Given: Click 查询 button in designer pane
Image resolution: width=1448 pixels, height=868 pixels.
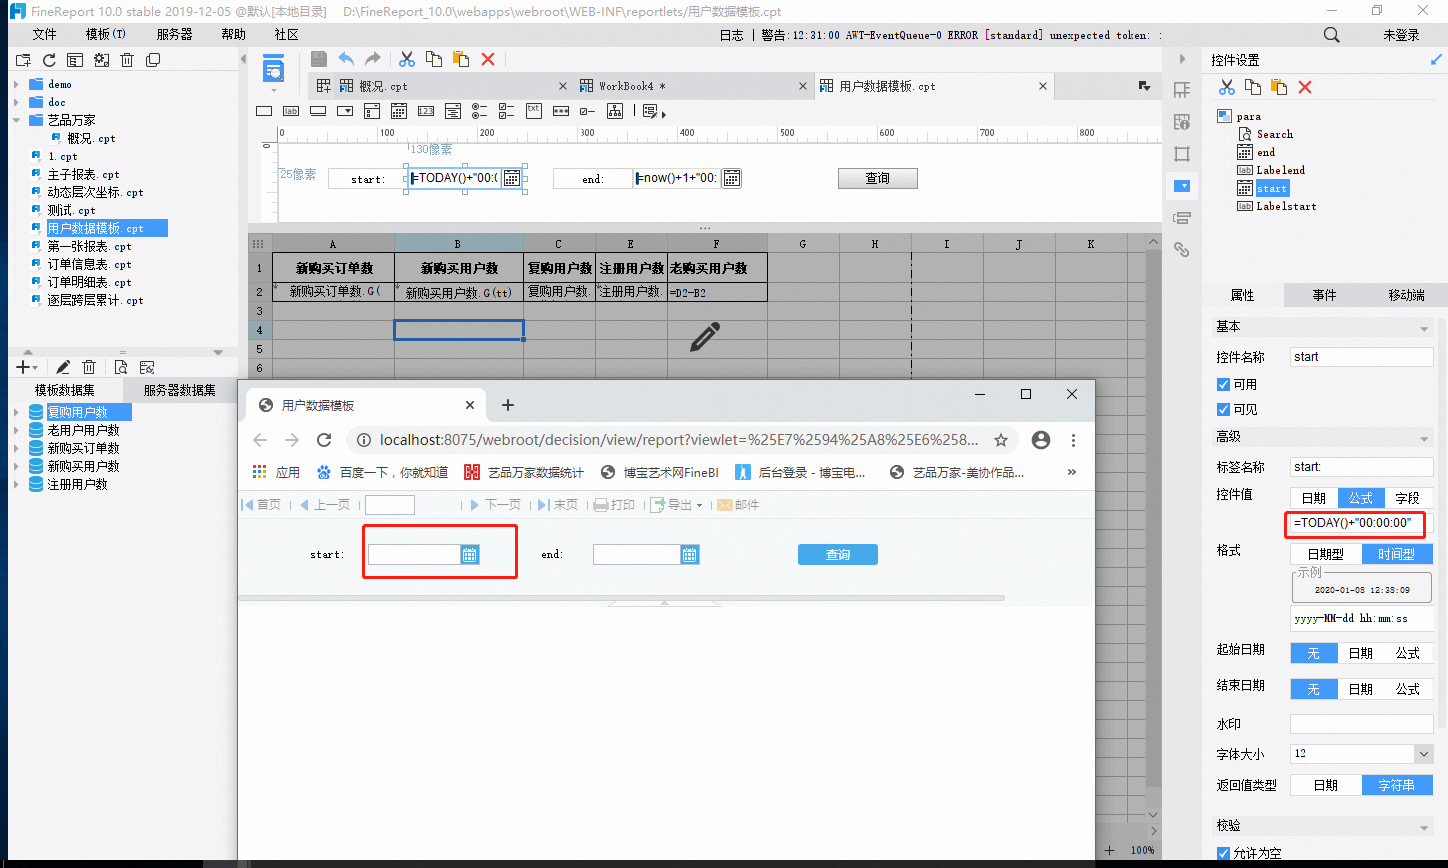Looking at the screenshot, I should pyautogui.click(x=877, y=178).
